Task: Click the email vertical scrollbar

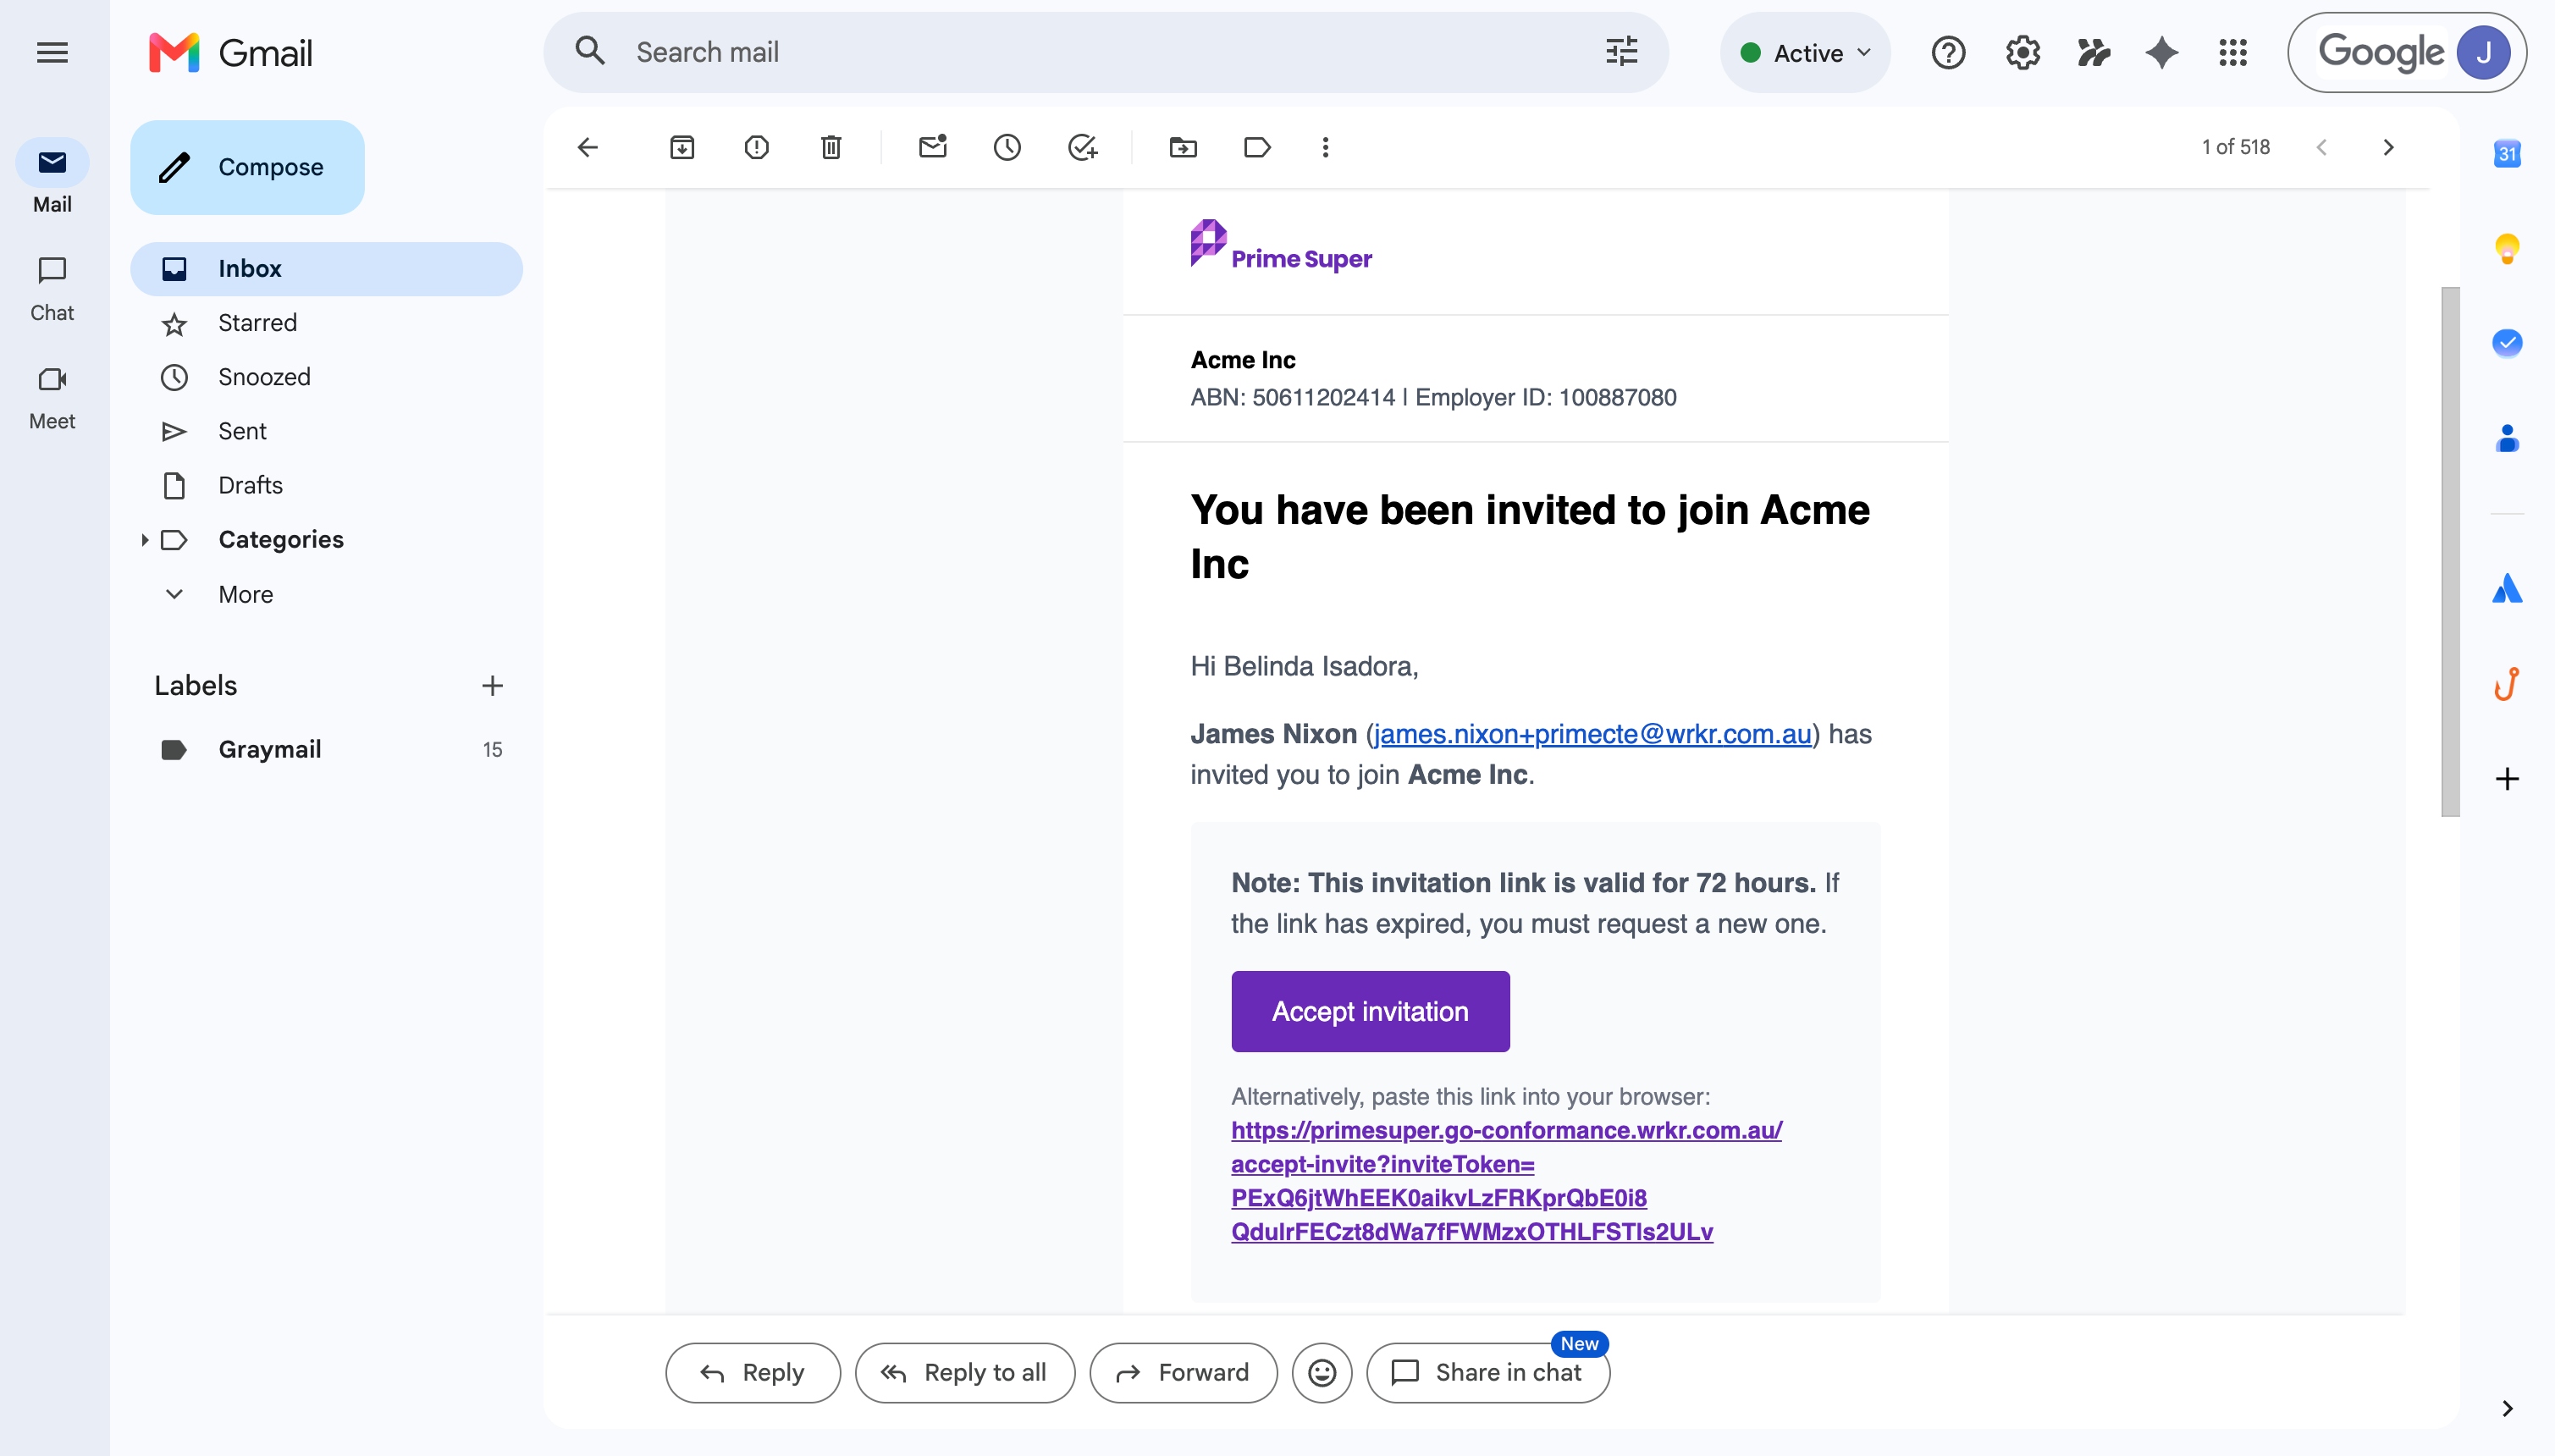Action: 2450,552
